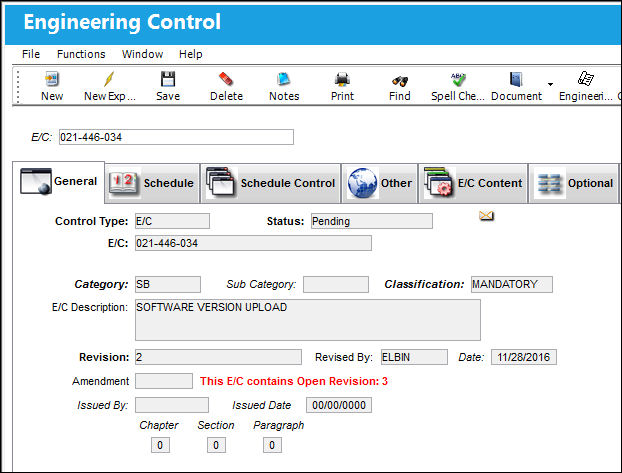Viewport: 622px width, 473px height.
Task: Click the Classification label
Action: (x=424, y=284)
